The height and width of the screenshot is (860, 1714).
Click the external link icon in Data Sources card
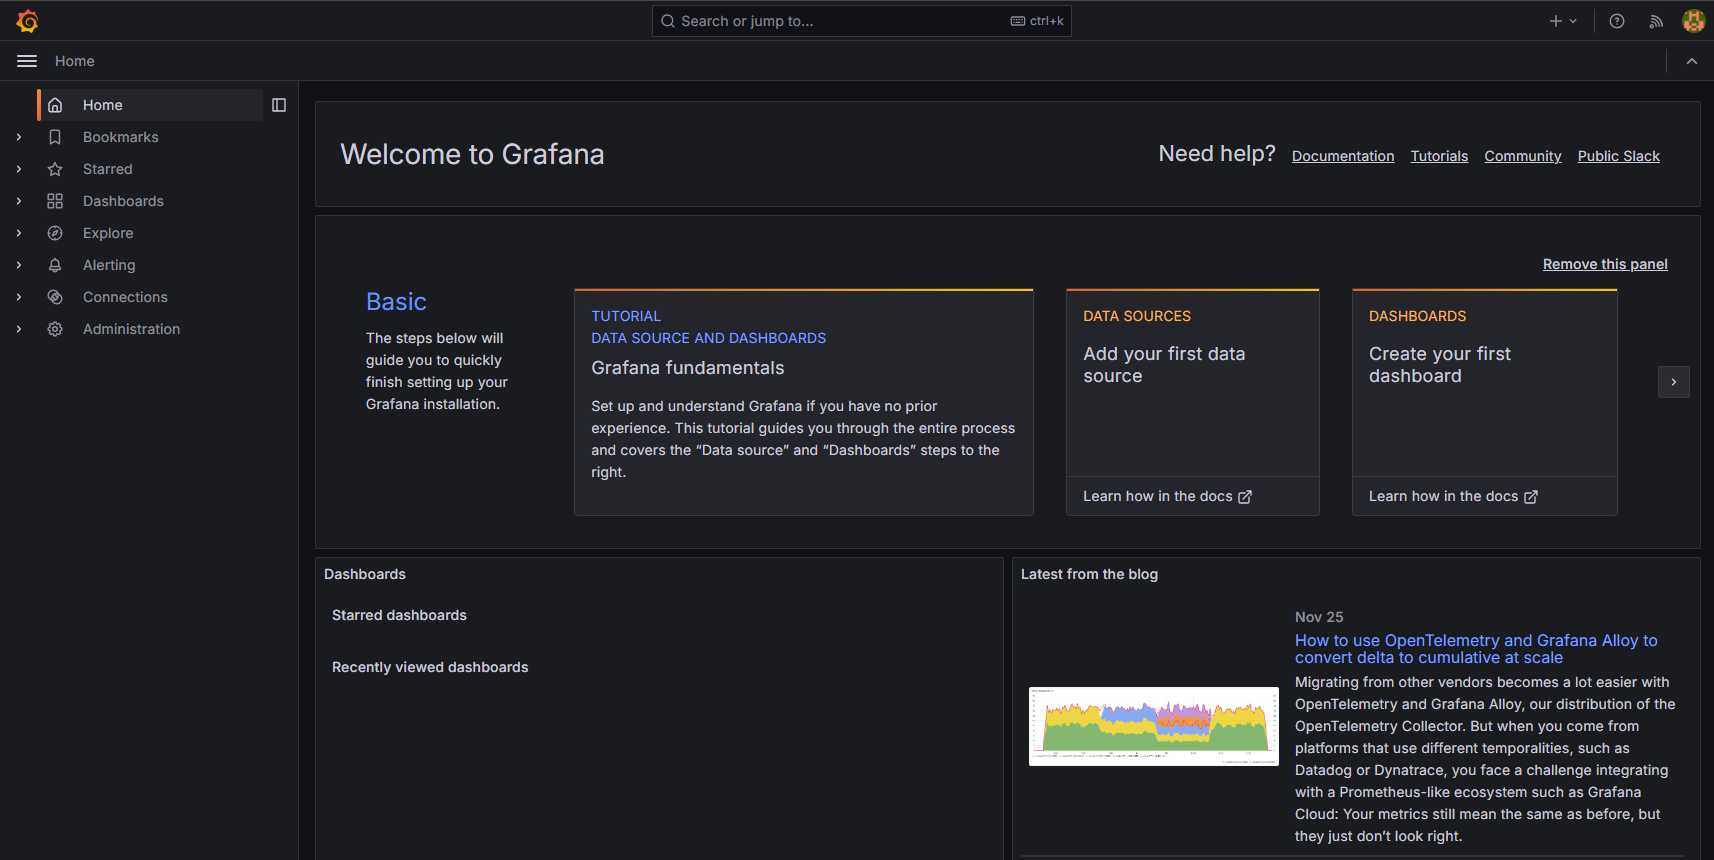(1245, 497)
